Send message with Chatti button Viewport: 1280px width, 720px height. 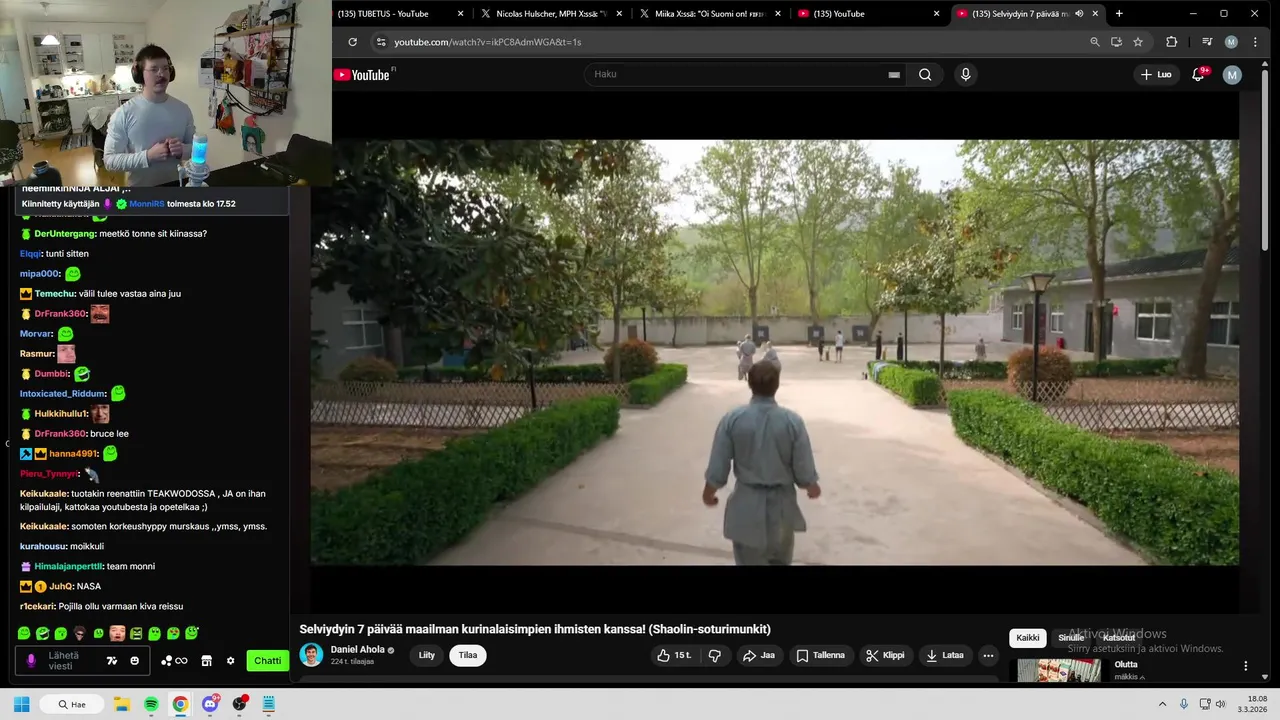pyautogui.click(x=268, y=661)
